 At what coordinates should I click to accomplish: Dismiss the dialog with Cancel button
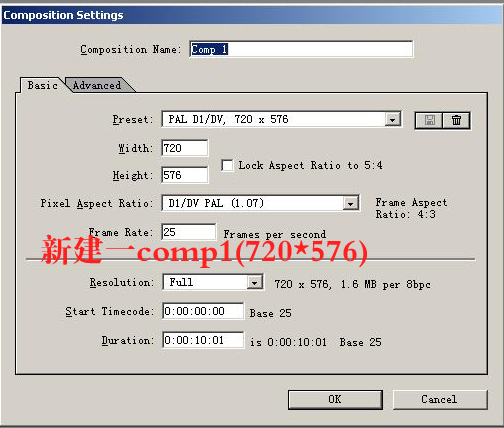tap(440, 399)
